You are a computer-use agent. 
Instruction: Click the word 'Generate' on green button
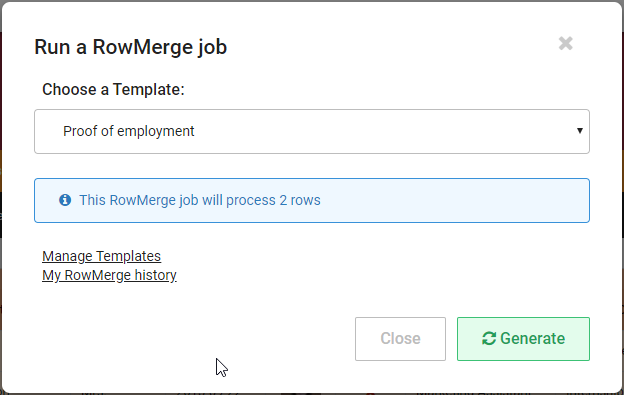pos(532,339)
